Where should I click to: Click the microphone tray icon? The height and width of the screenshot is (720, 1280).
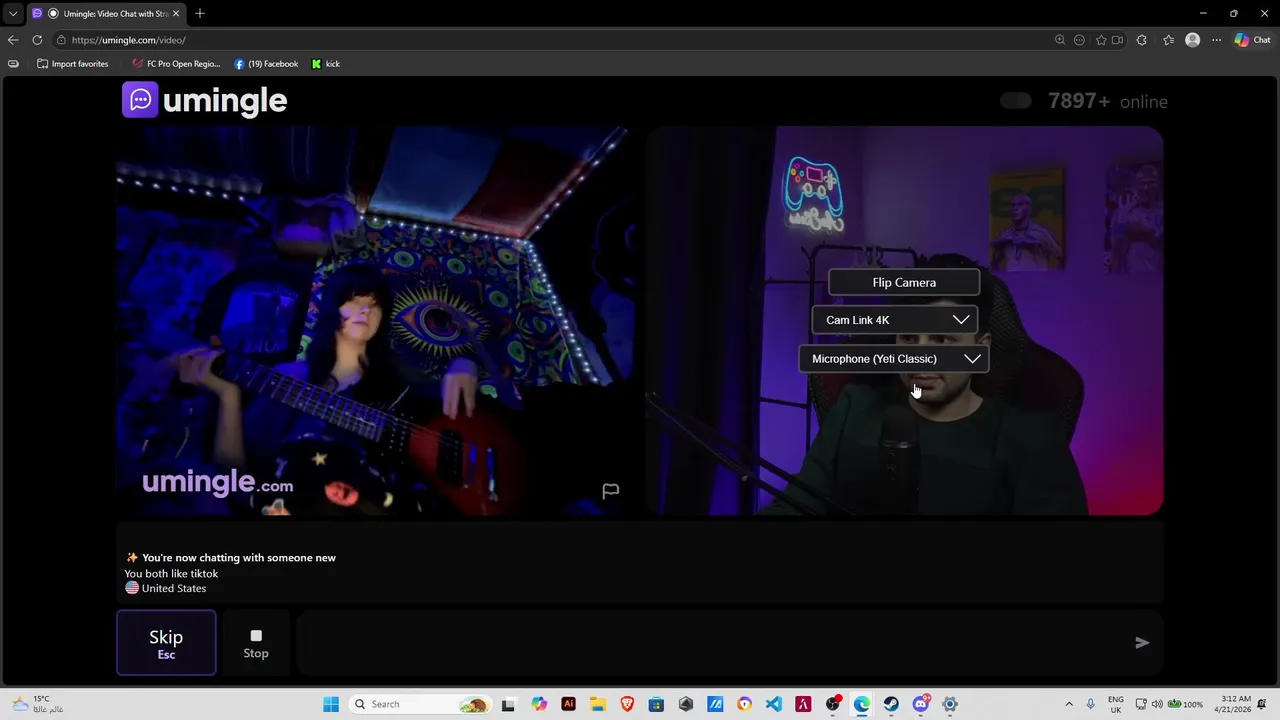coord(1090,704)
